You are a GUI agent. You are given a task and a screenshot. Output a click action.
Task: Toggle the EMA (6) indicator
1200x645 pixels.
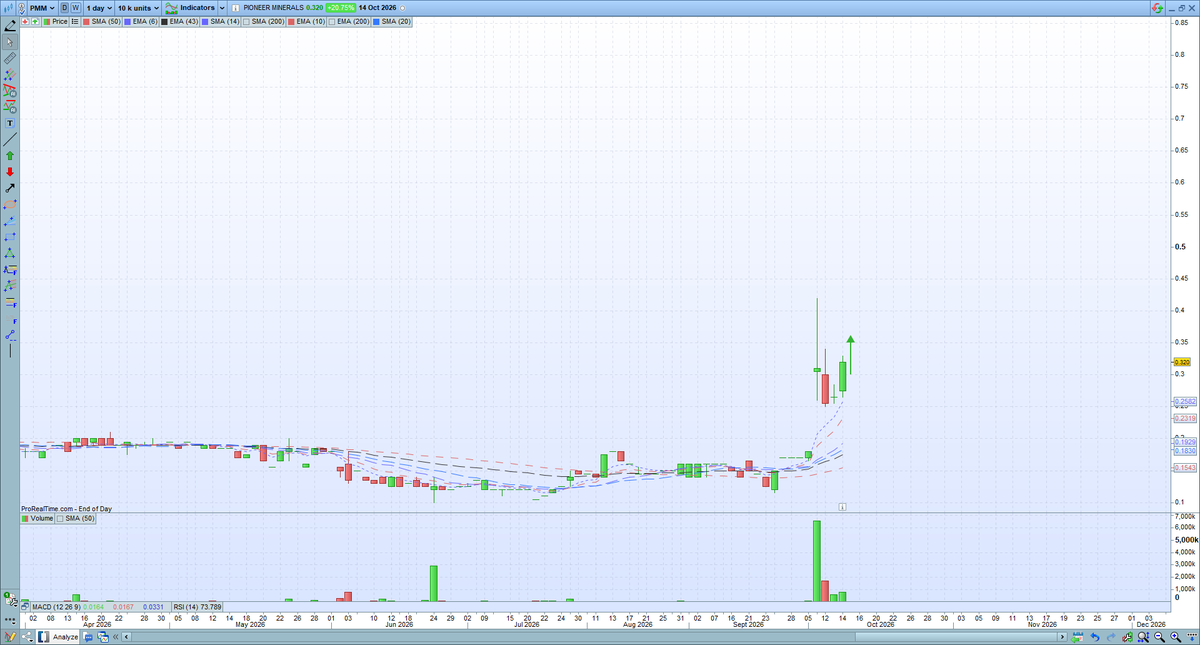(x=141, y=21)
